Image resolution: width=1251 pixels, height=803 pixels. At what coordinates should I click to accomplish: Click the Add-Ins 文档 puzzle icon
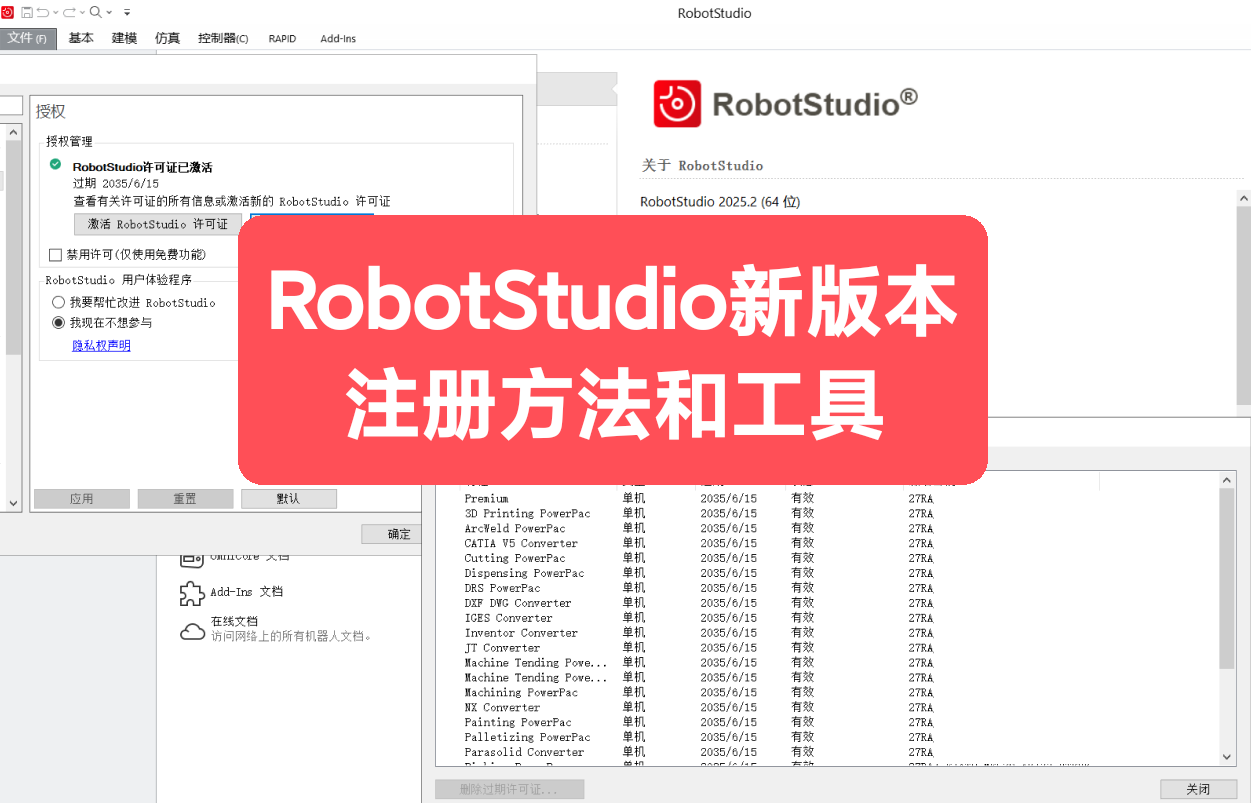[191, 594]
